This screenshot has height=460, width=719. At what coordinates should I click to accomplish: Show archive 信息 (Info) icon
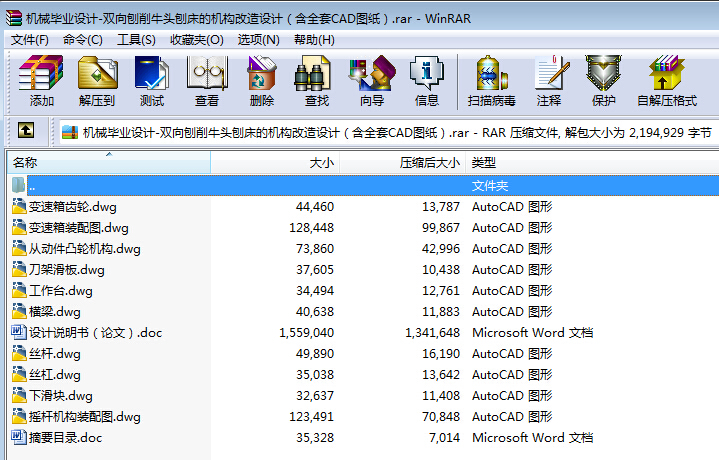[x=427, y=72]
